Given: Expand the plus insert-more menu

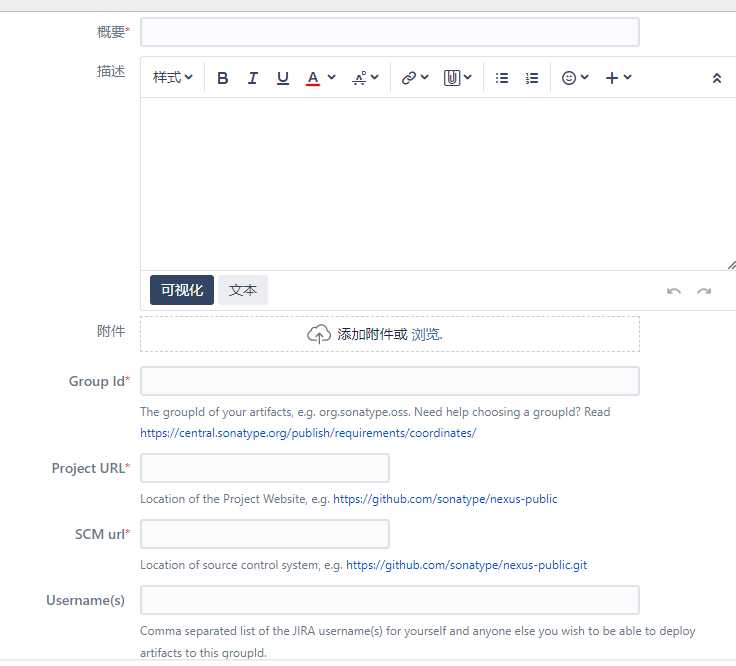Looking at the screenshot, I should coord(618,78).
